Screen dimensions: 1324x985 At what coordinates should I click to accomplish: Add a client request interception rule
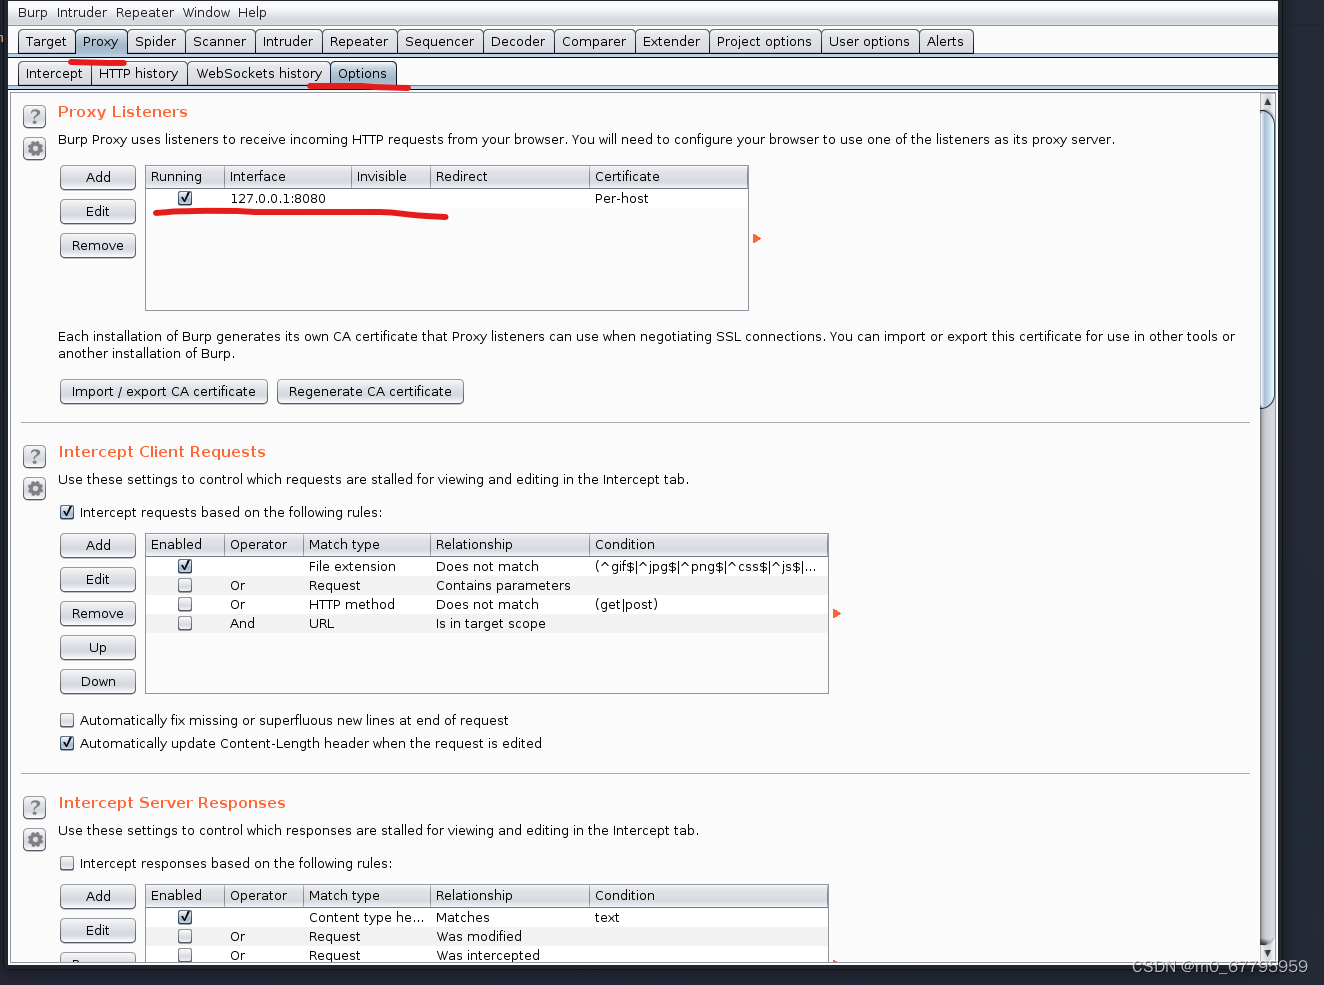point(98,545)
